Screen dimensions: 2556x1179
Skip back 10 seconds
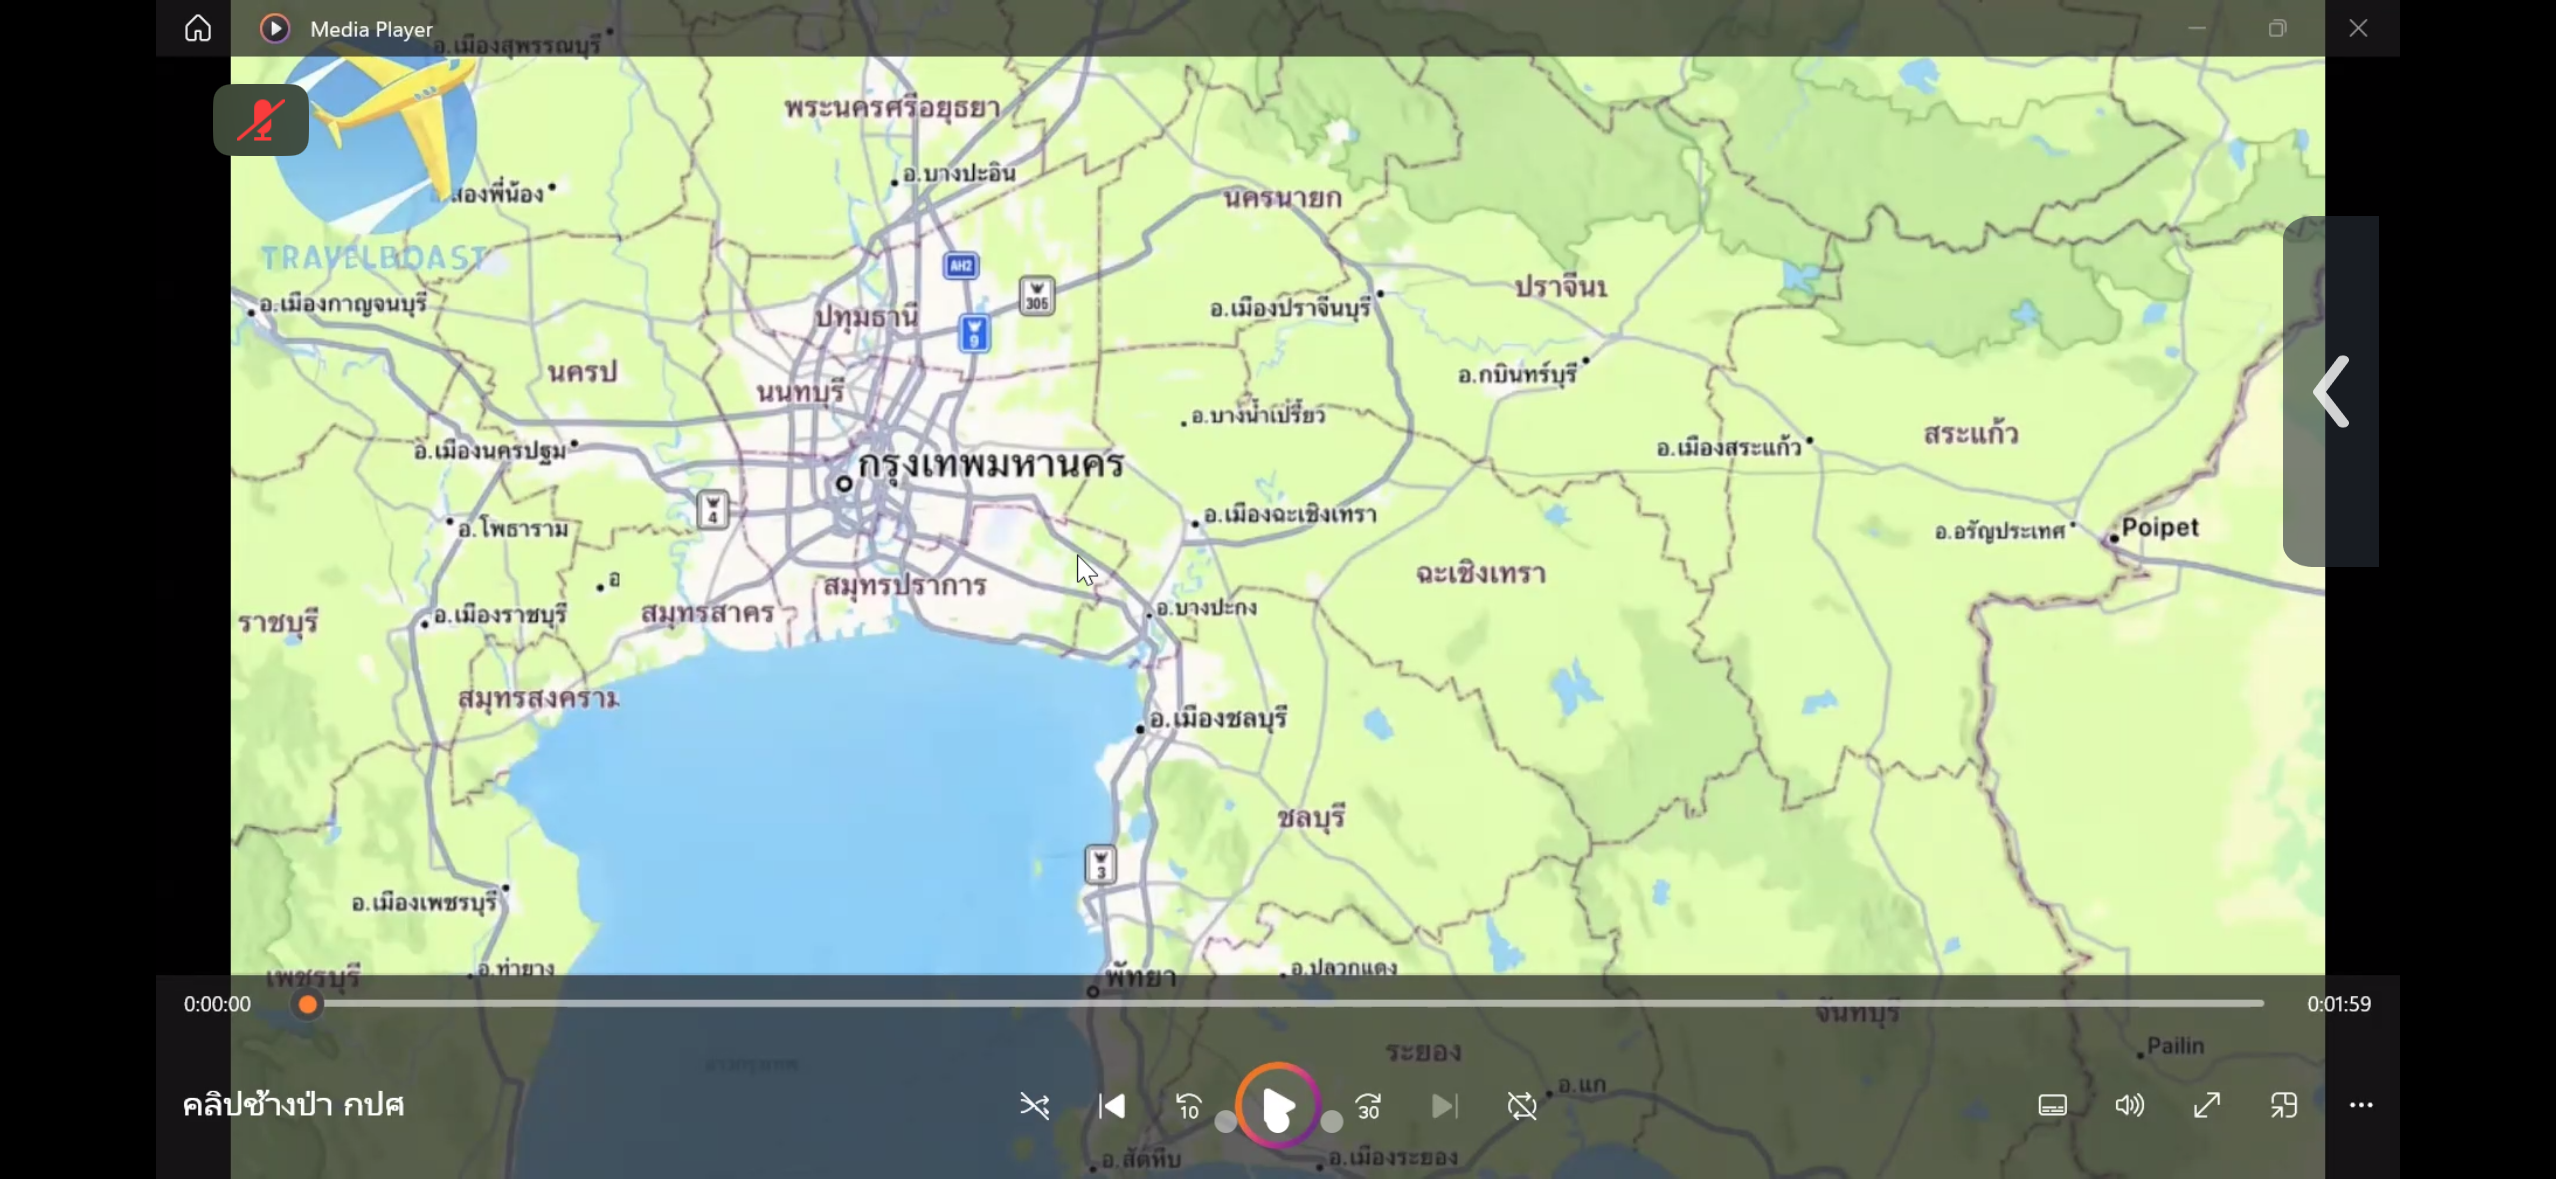[1189, 1106]
